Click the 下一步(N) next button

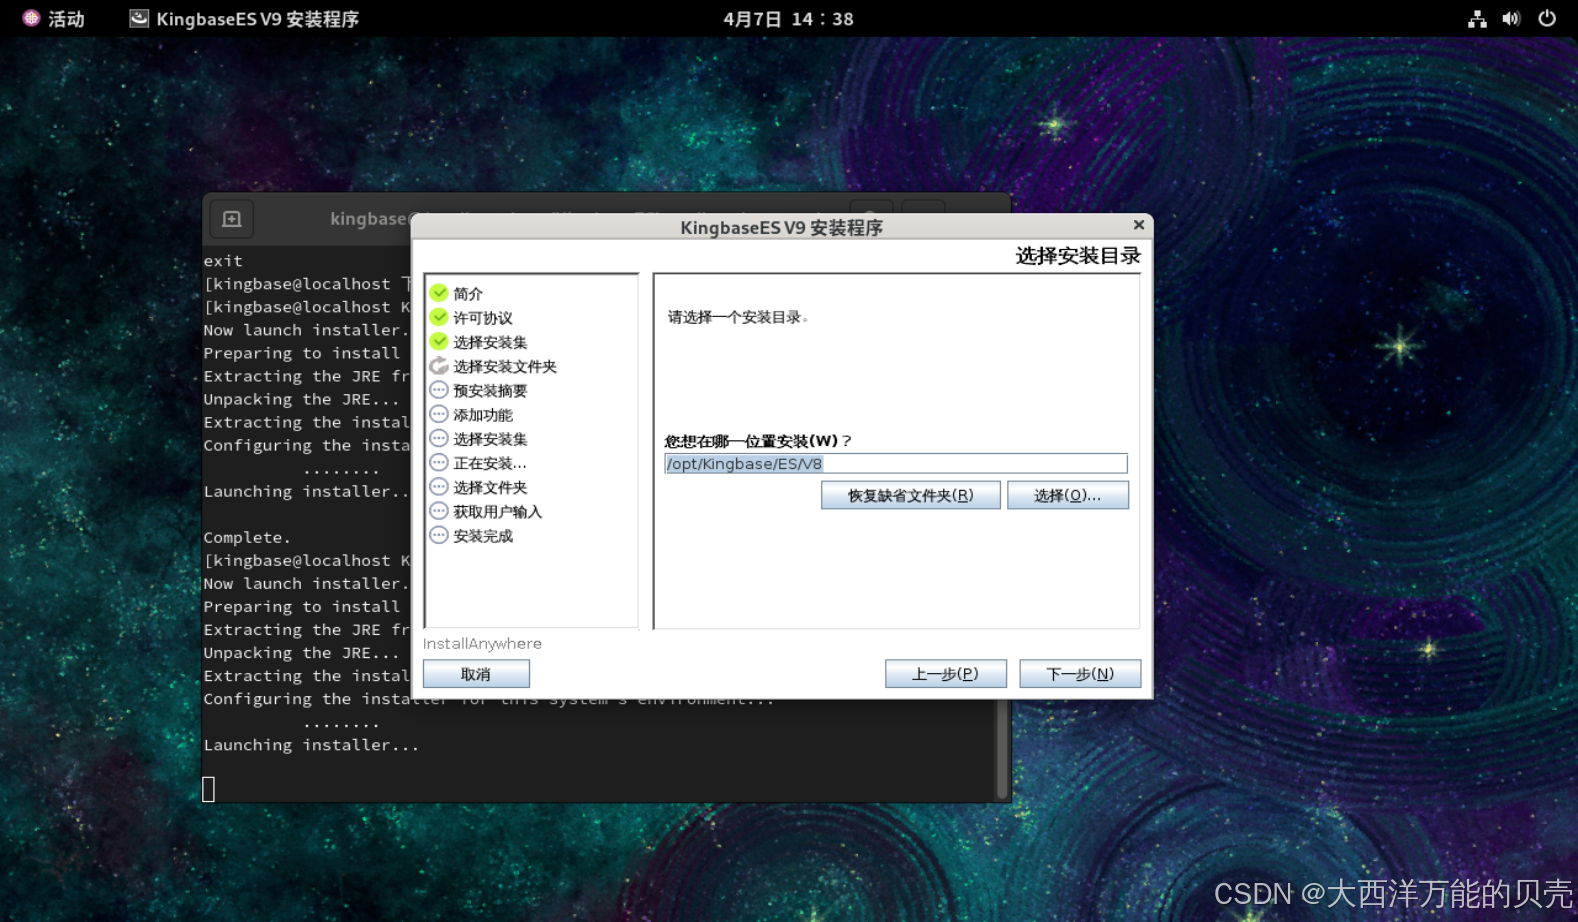[1080, 674]
